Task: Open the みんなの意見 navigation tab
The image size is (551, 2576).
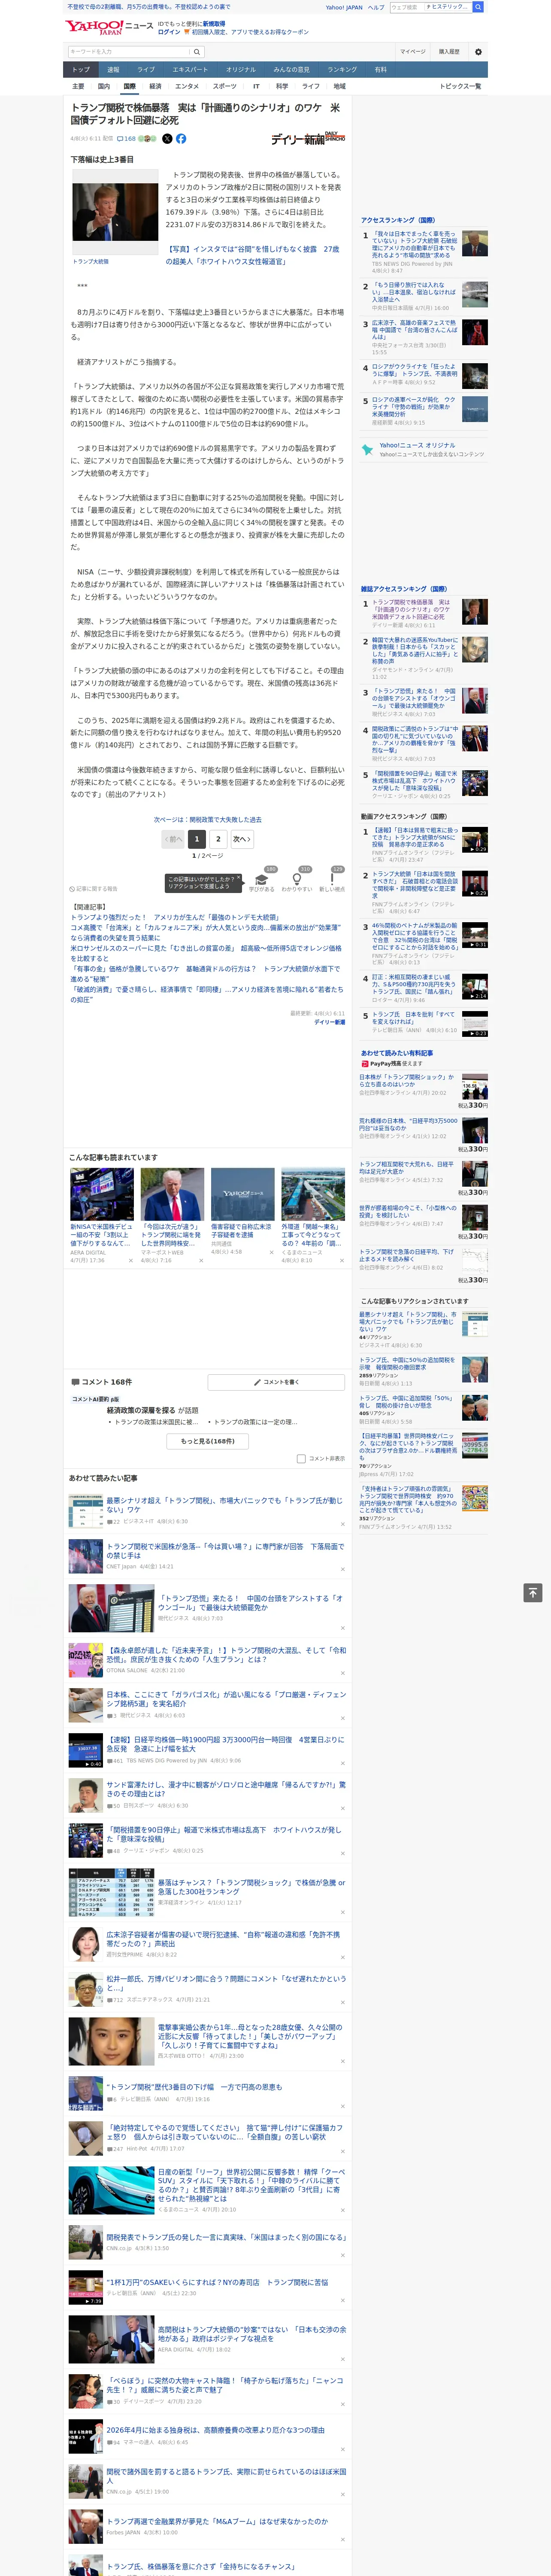Action: click(x=291, y=69)
